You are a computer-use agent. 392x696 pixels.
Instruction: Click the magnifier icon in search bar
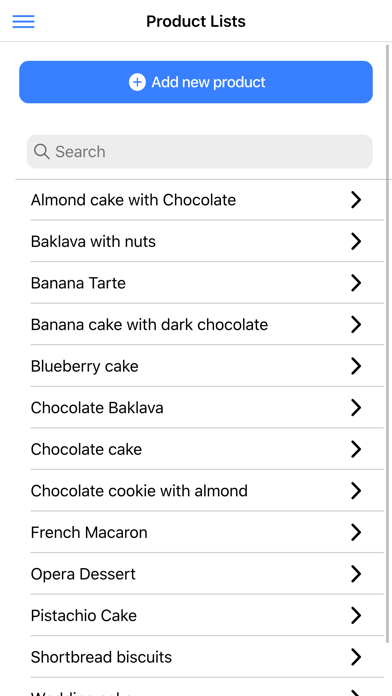[41, 152]
